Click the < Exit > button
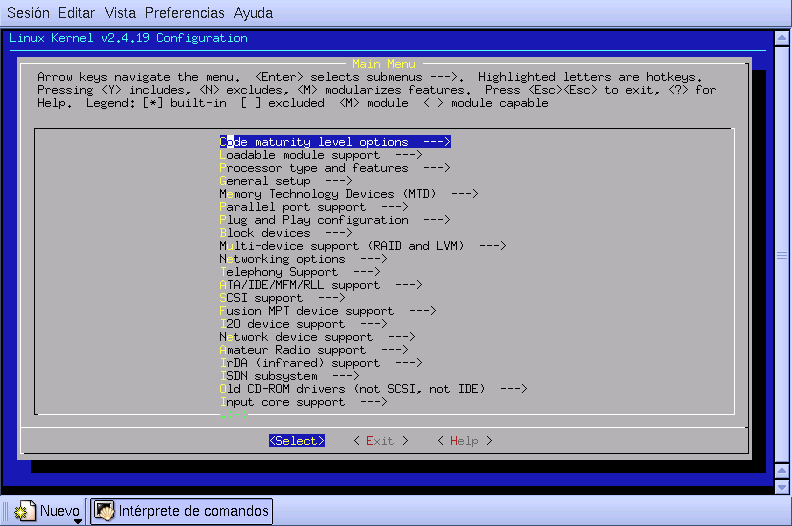 click(380, 441)
